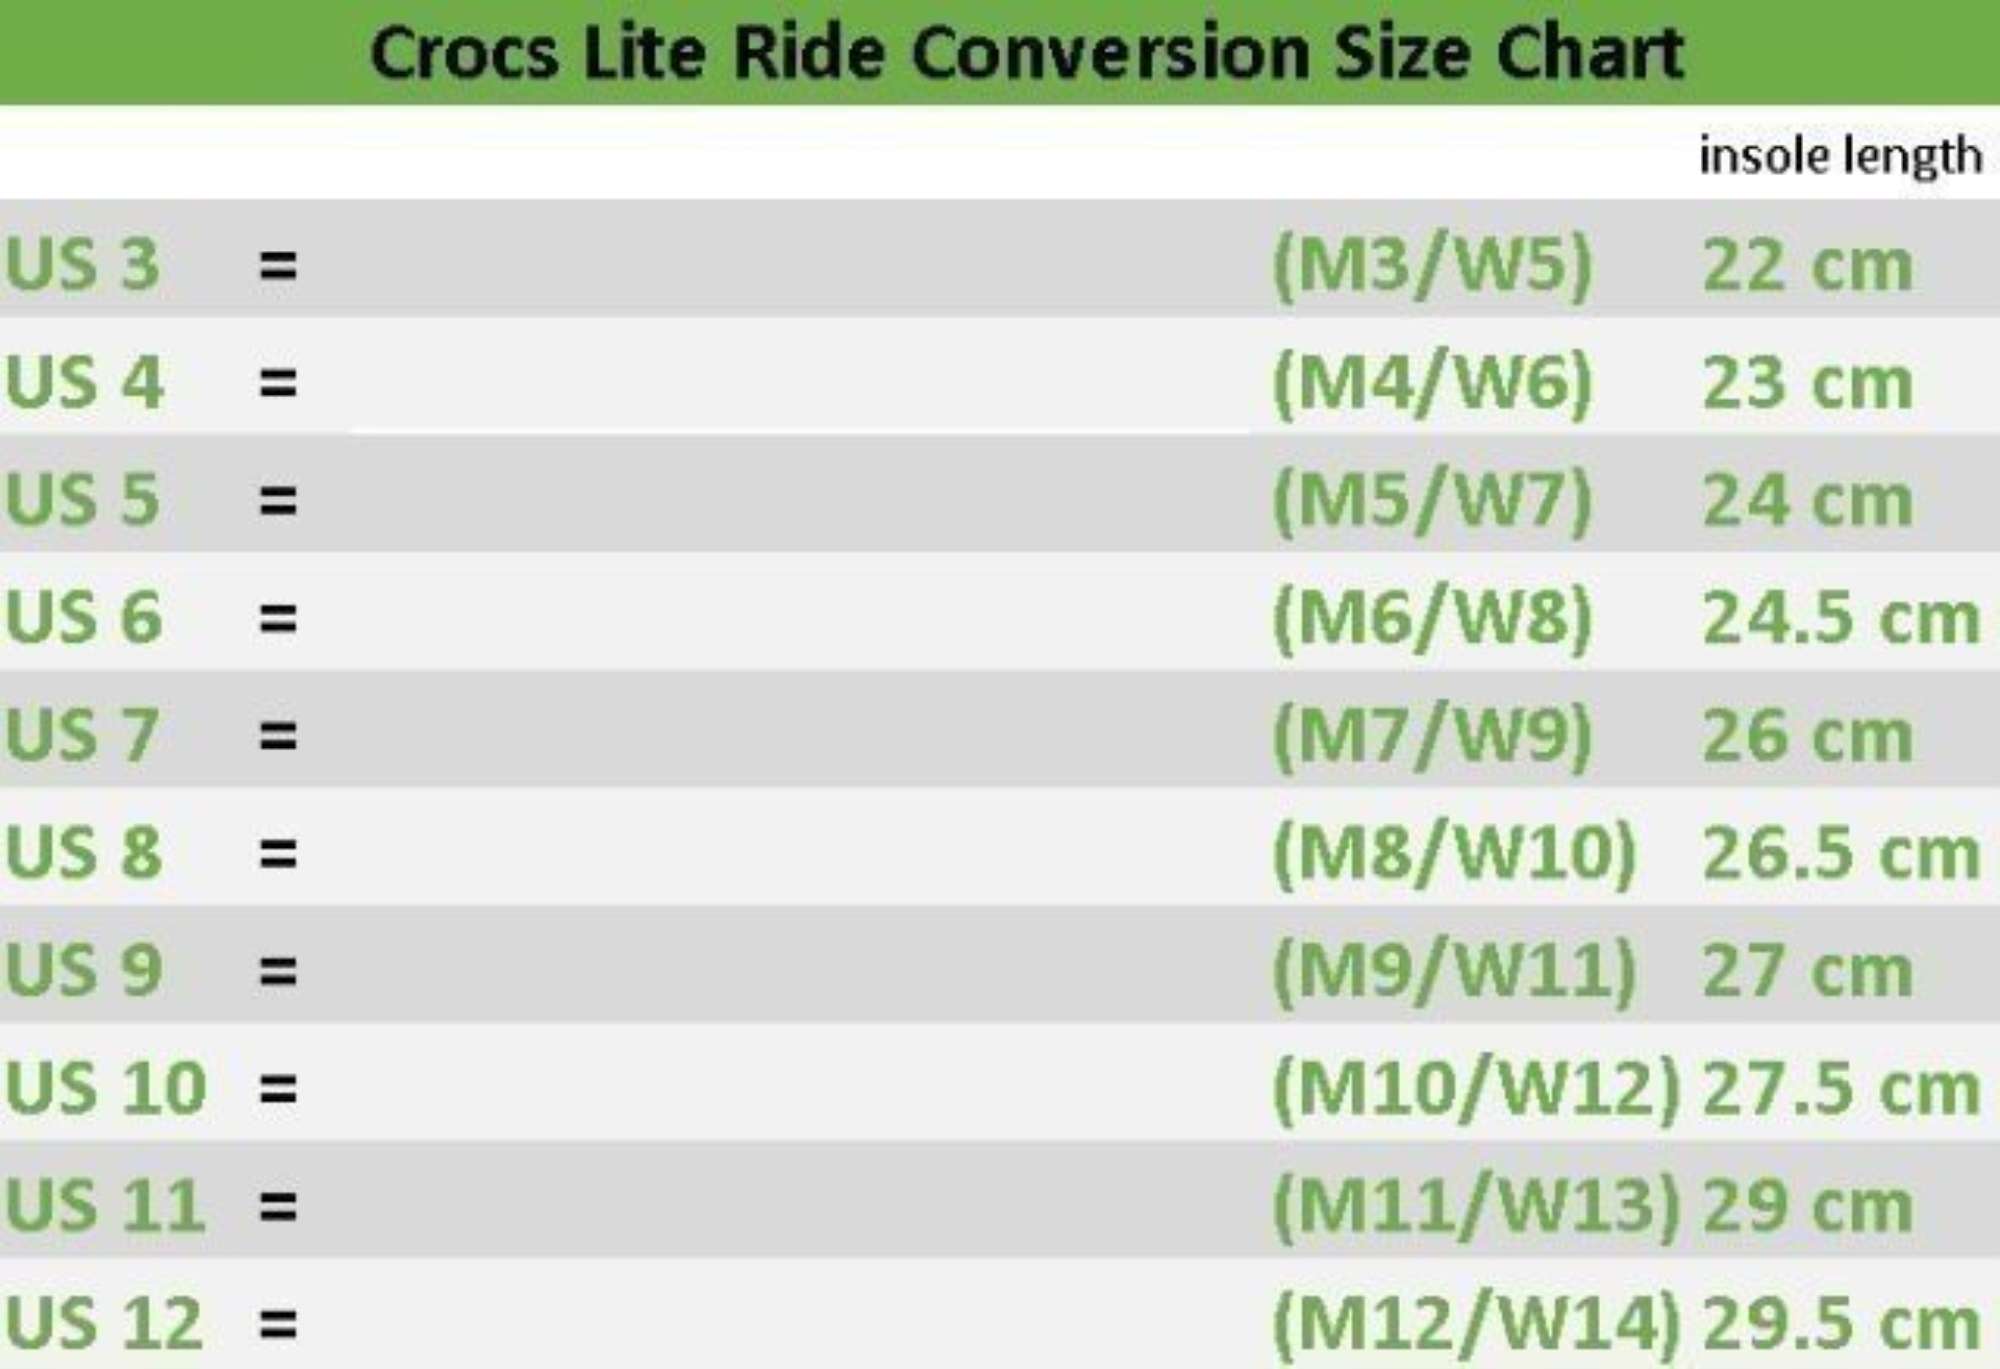Click the M4/W6 size conversion
Screen dimensions: 2000x1369
click(x=1432, y=382)
